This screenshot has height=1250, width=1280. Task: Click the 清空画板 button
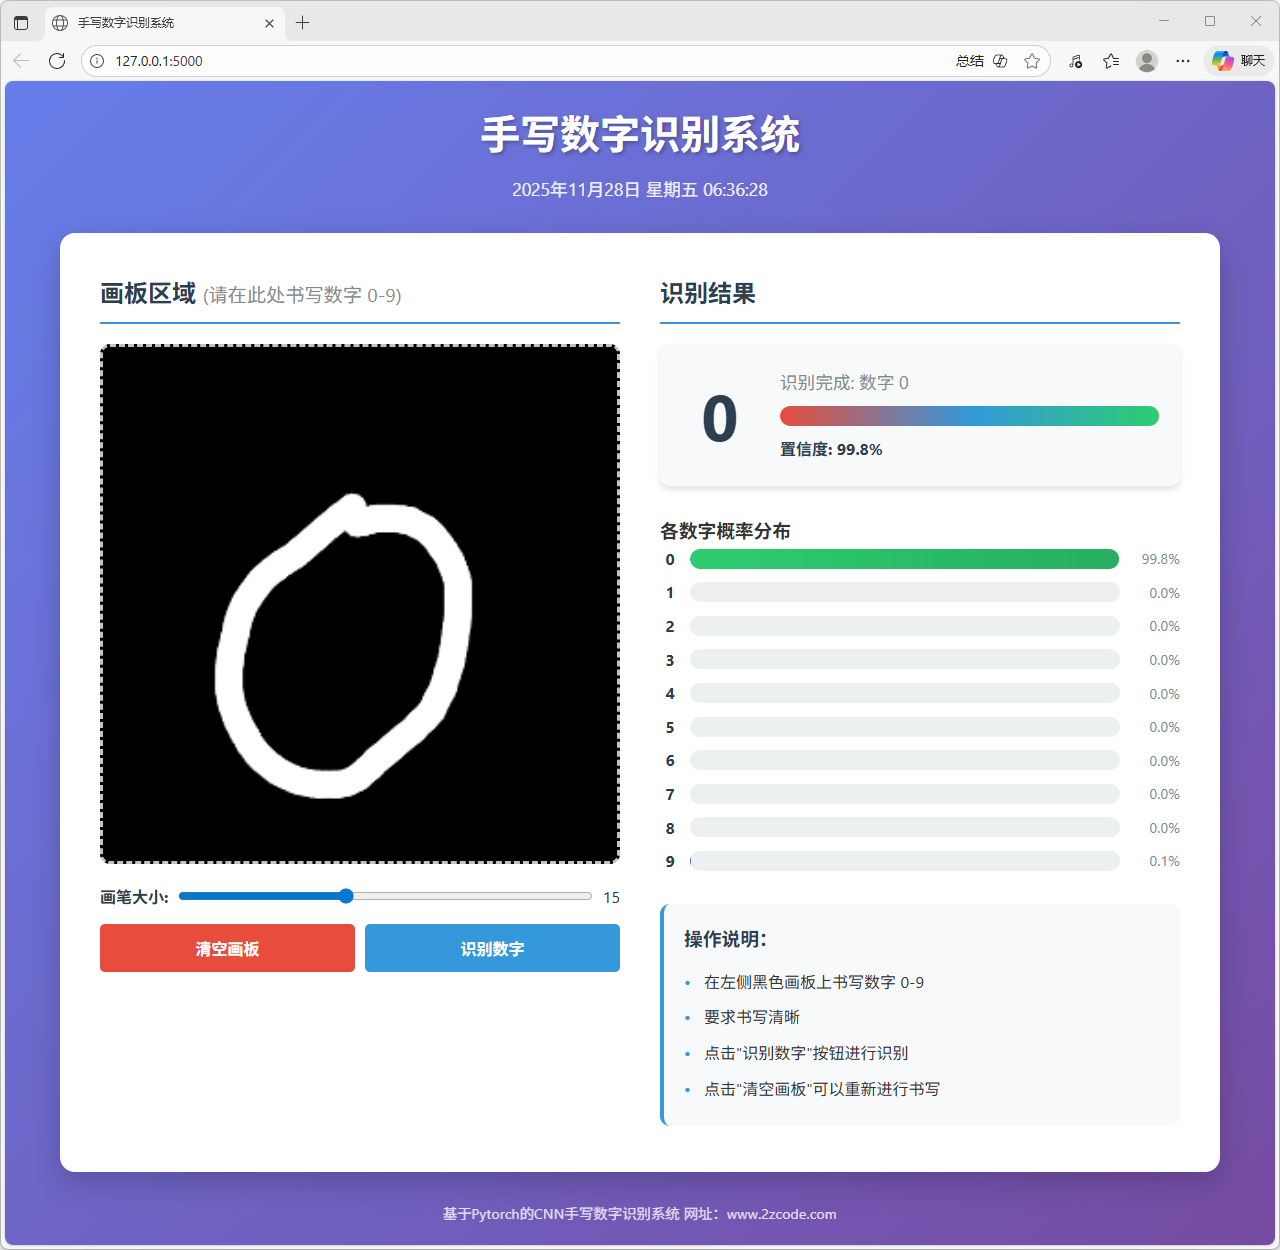click(227, 948)
